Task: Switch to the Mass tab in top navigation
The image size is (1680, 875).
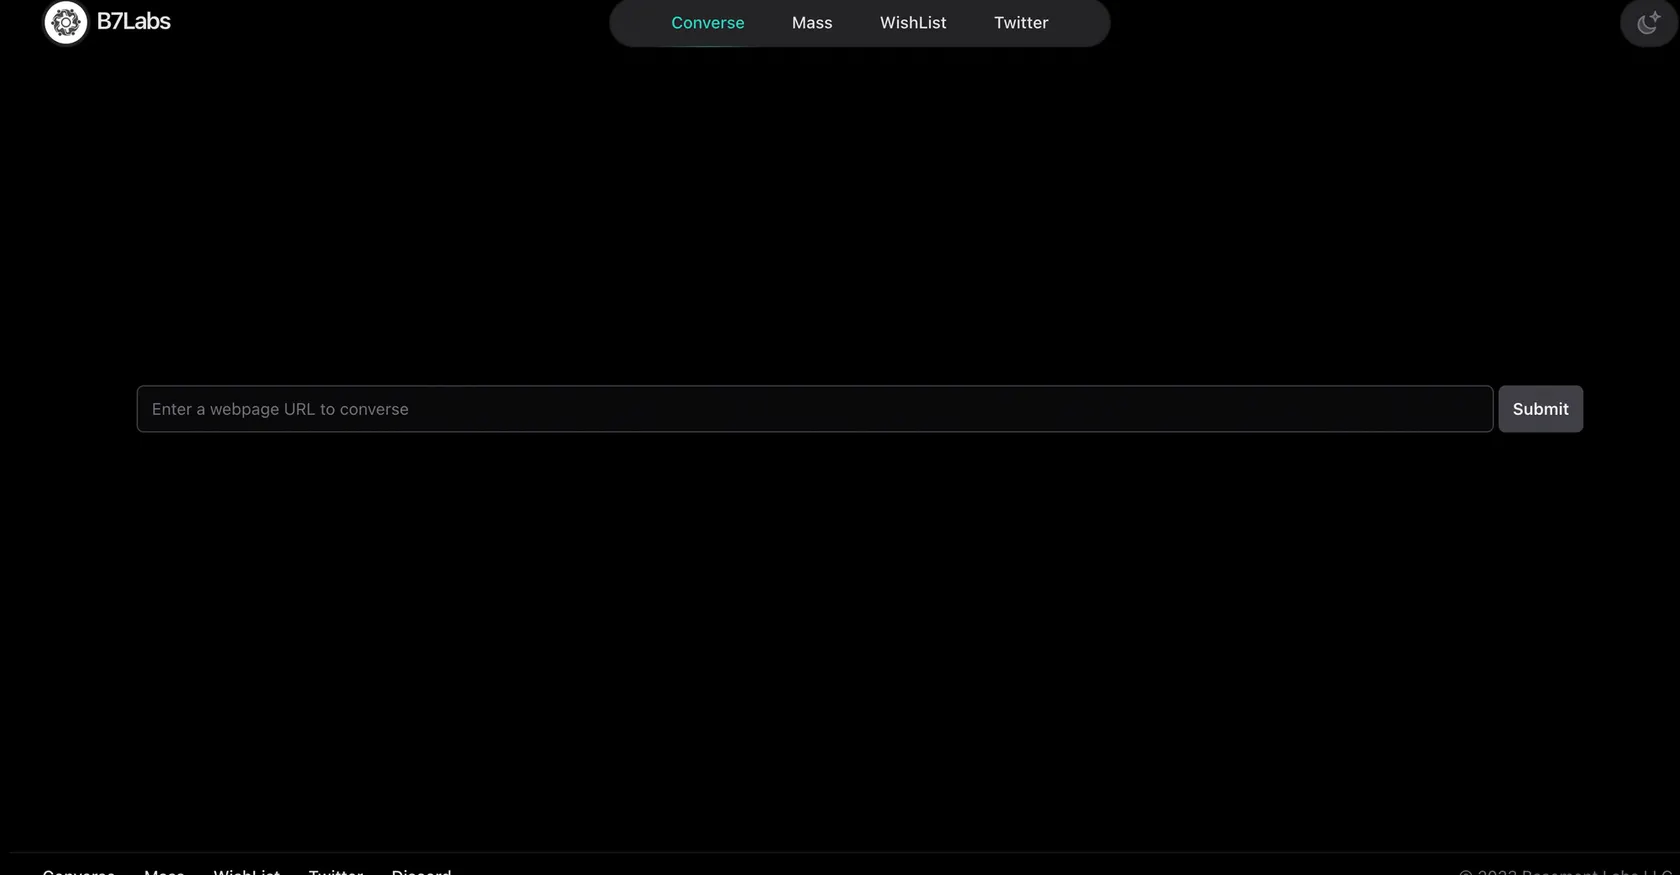Action: click(x=811, y=23)
